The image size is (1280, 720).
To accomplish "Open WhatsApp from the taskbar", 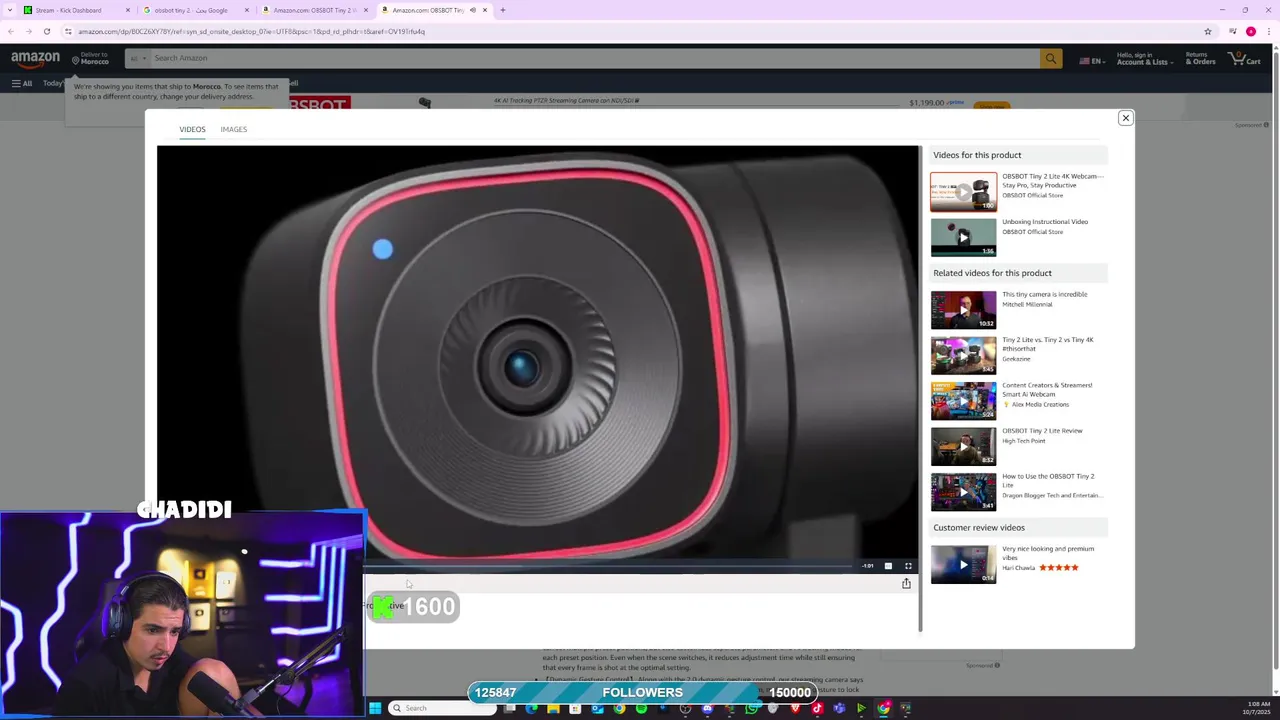I will [752, 708].
